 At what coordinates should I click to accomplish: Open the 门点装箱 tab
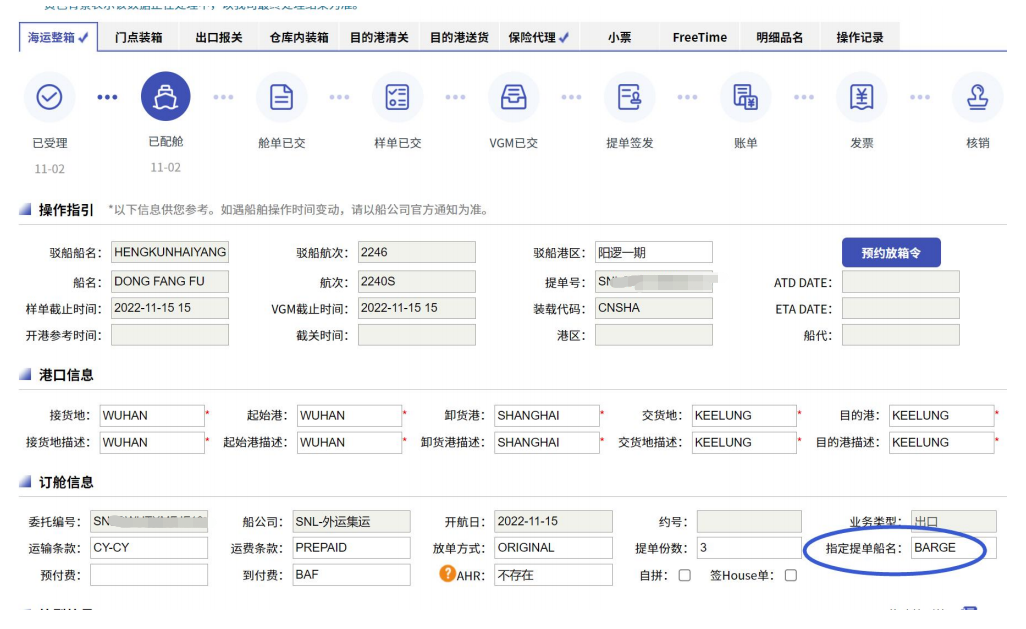click(138, 37)
